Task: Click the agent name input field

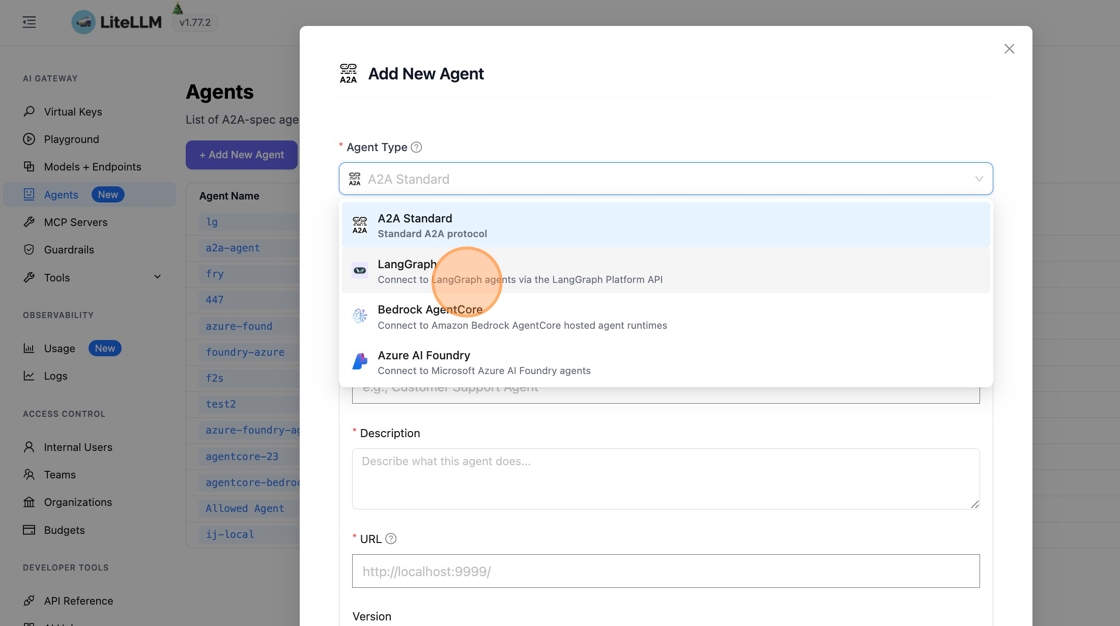Action: [x=666, y=394]
